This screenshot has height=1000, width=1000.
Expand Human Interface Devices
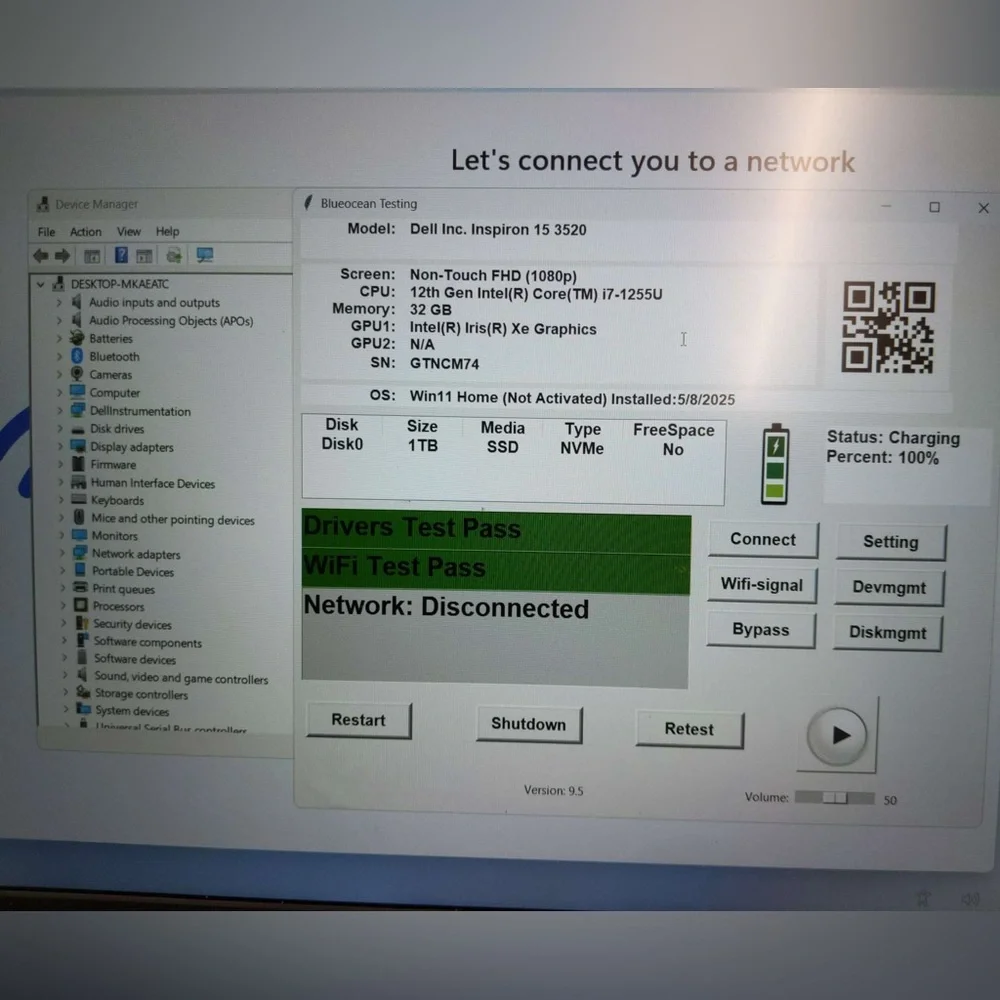click(61, 482)
